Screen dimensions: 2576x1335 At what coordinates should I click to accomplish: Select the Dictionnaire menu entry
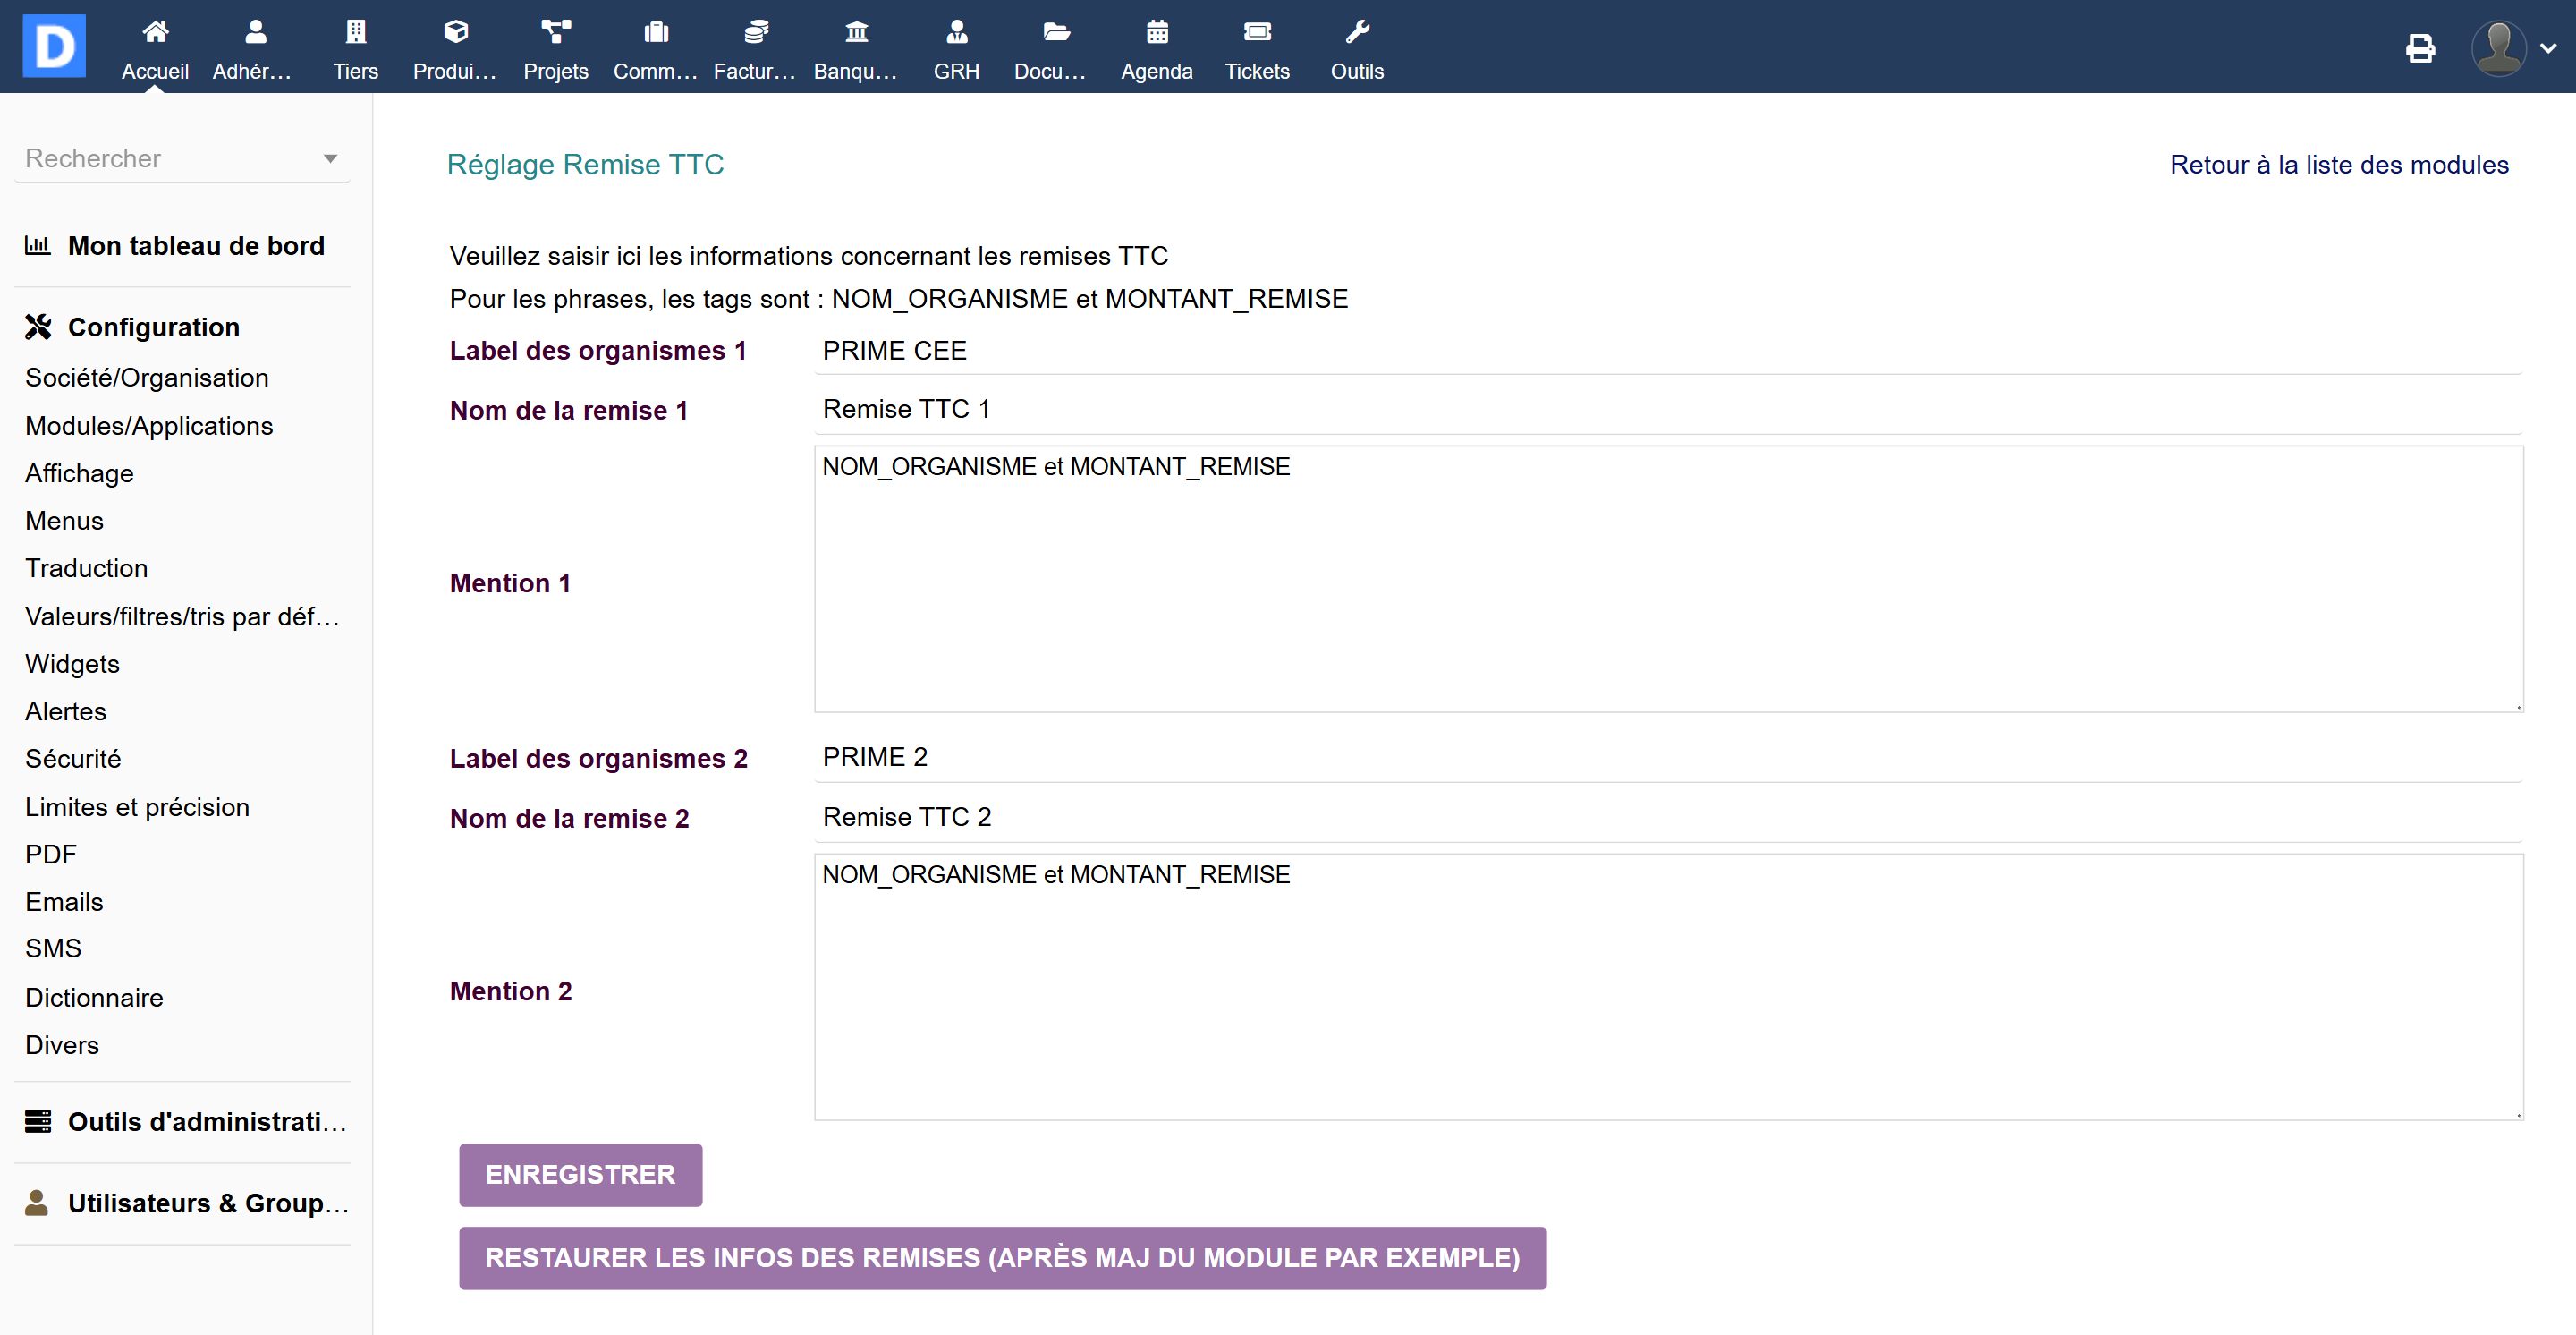click(94, 997)
